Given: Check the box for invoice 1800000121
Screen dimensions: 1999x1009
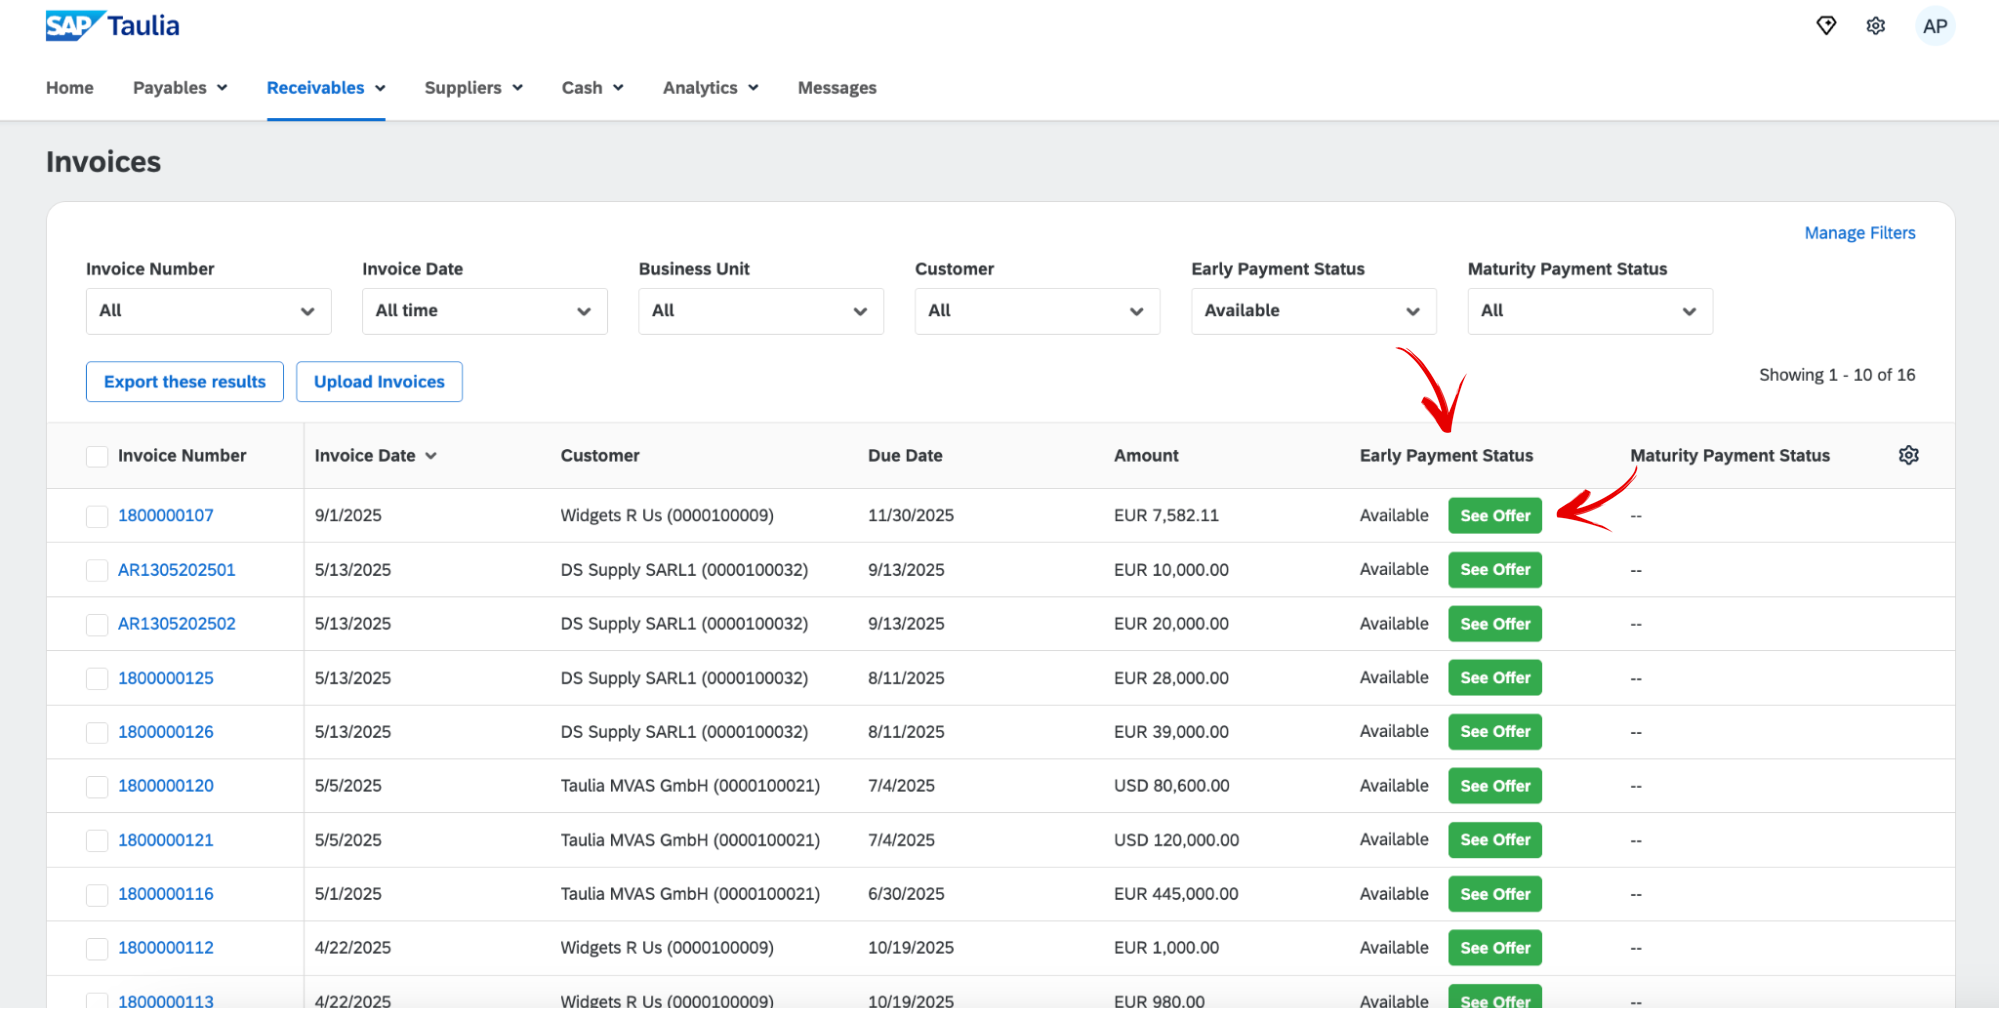Looking at the screenshot, I should pyautogui.click(x=97, y=840).
